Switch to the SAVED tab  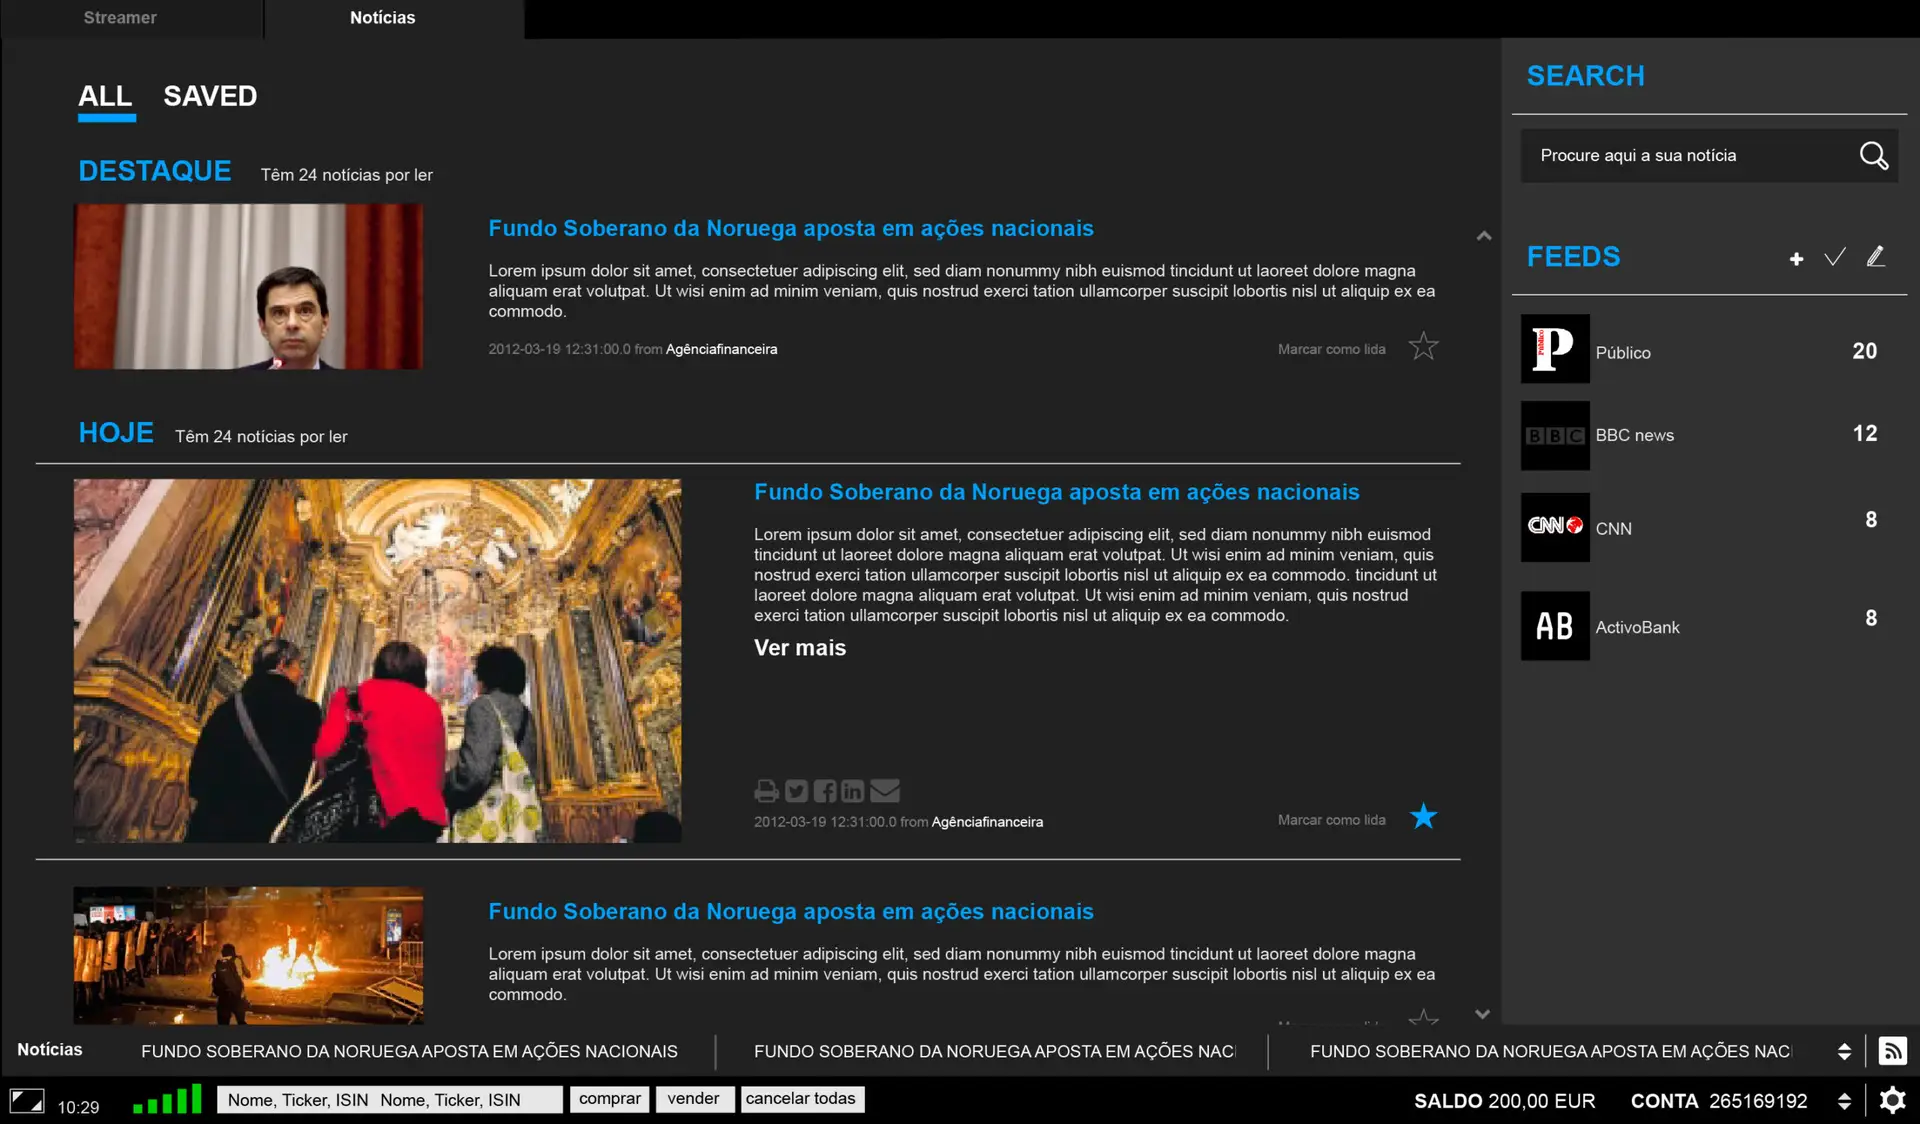pos(210,96)
